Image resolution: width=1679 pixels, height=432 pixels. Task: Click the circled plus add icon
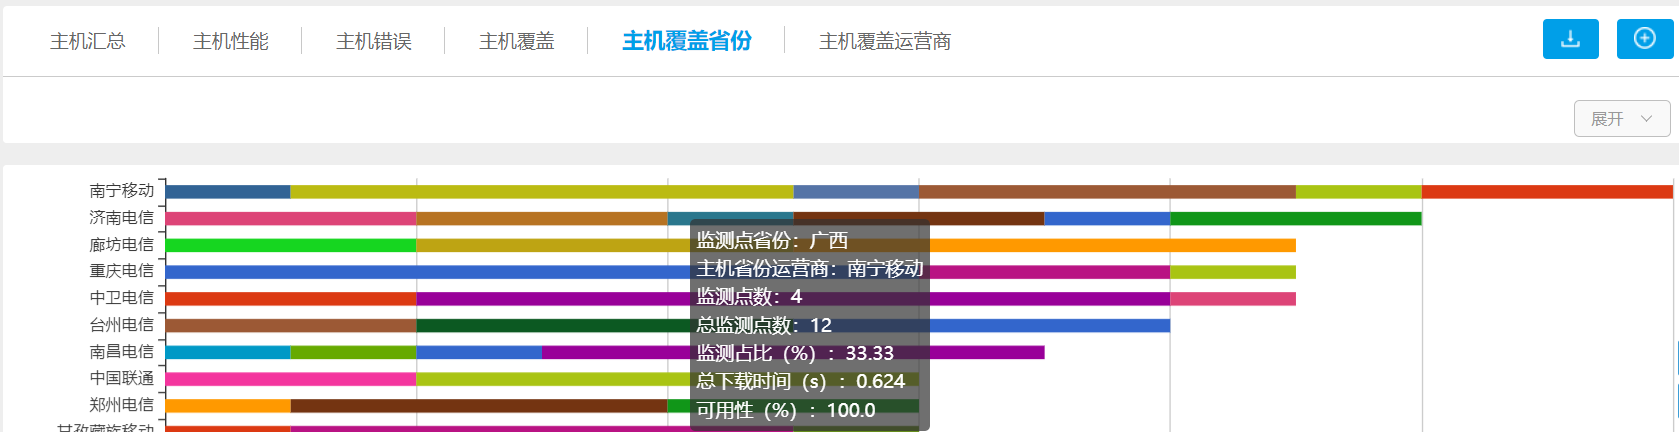point(1644,39)
